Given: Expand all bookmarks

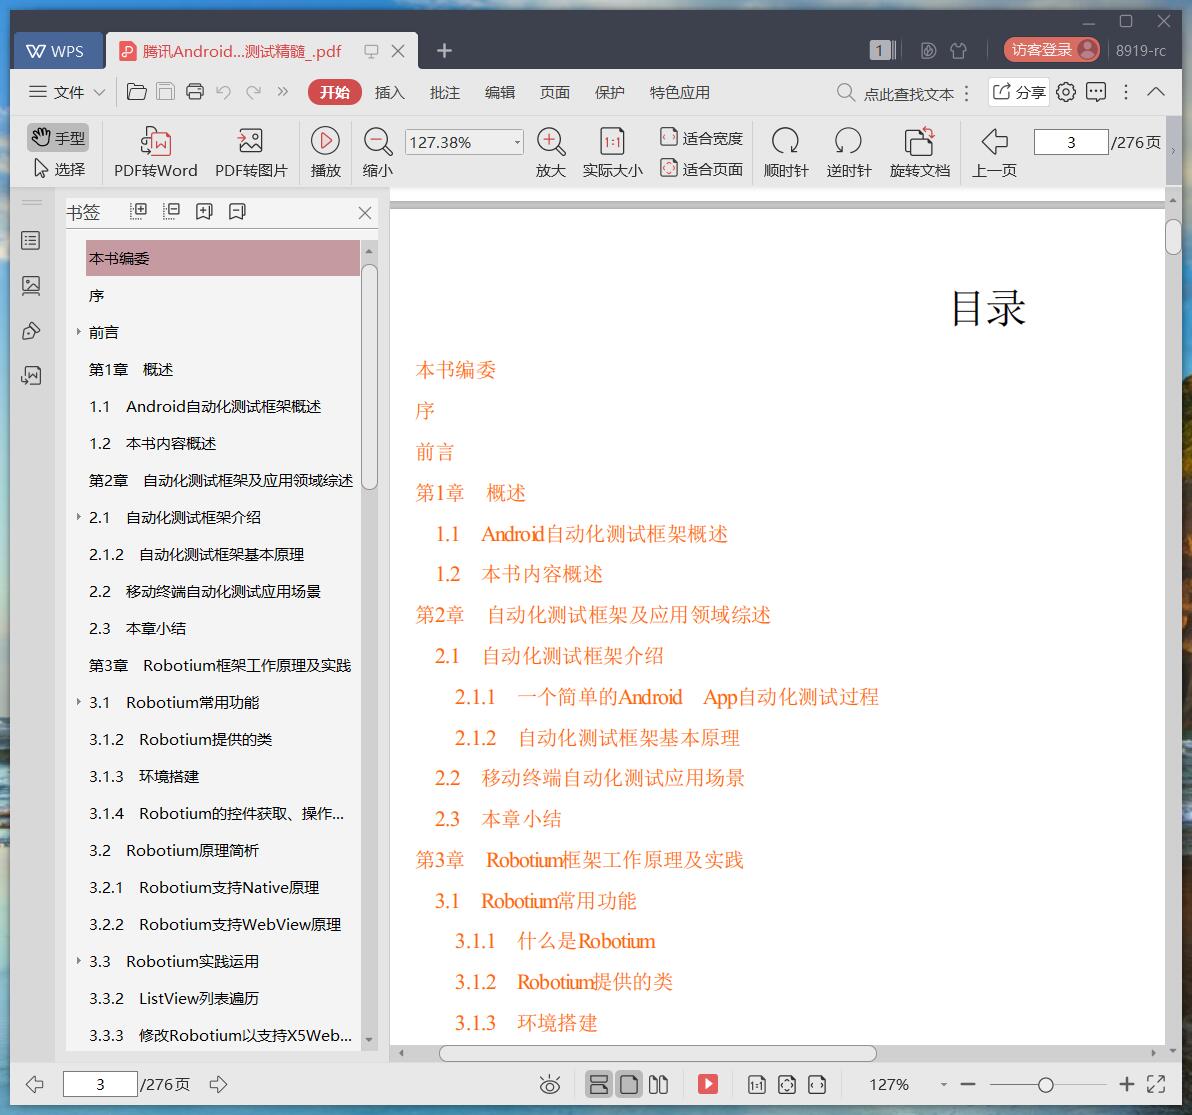Looking at the screenshot, I should point(138,211).
